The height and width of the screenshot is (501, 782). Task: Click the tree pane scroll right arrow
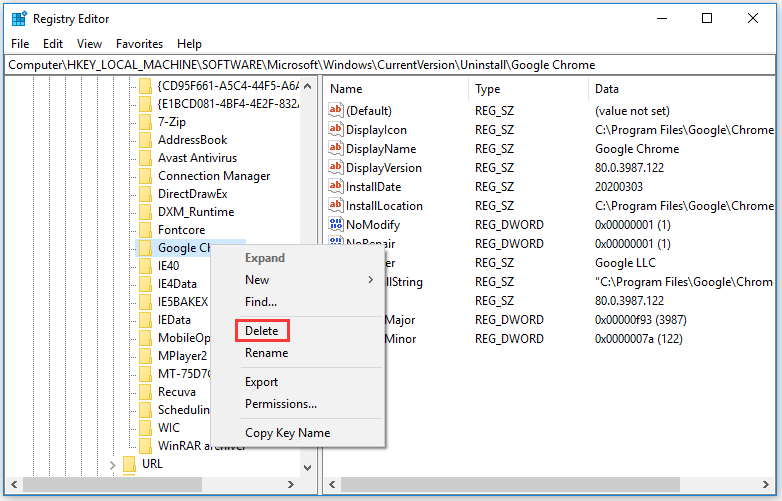[291, 485]
